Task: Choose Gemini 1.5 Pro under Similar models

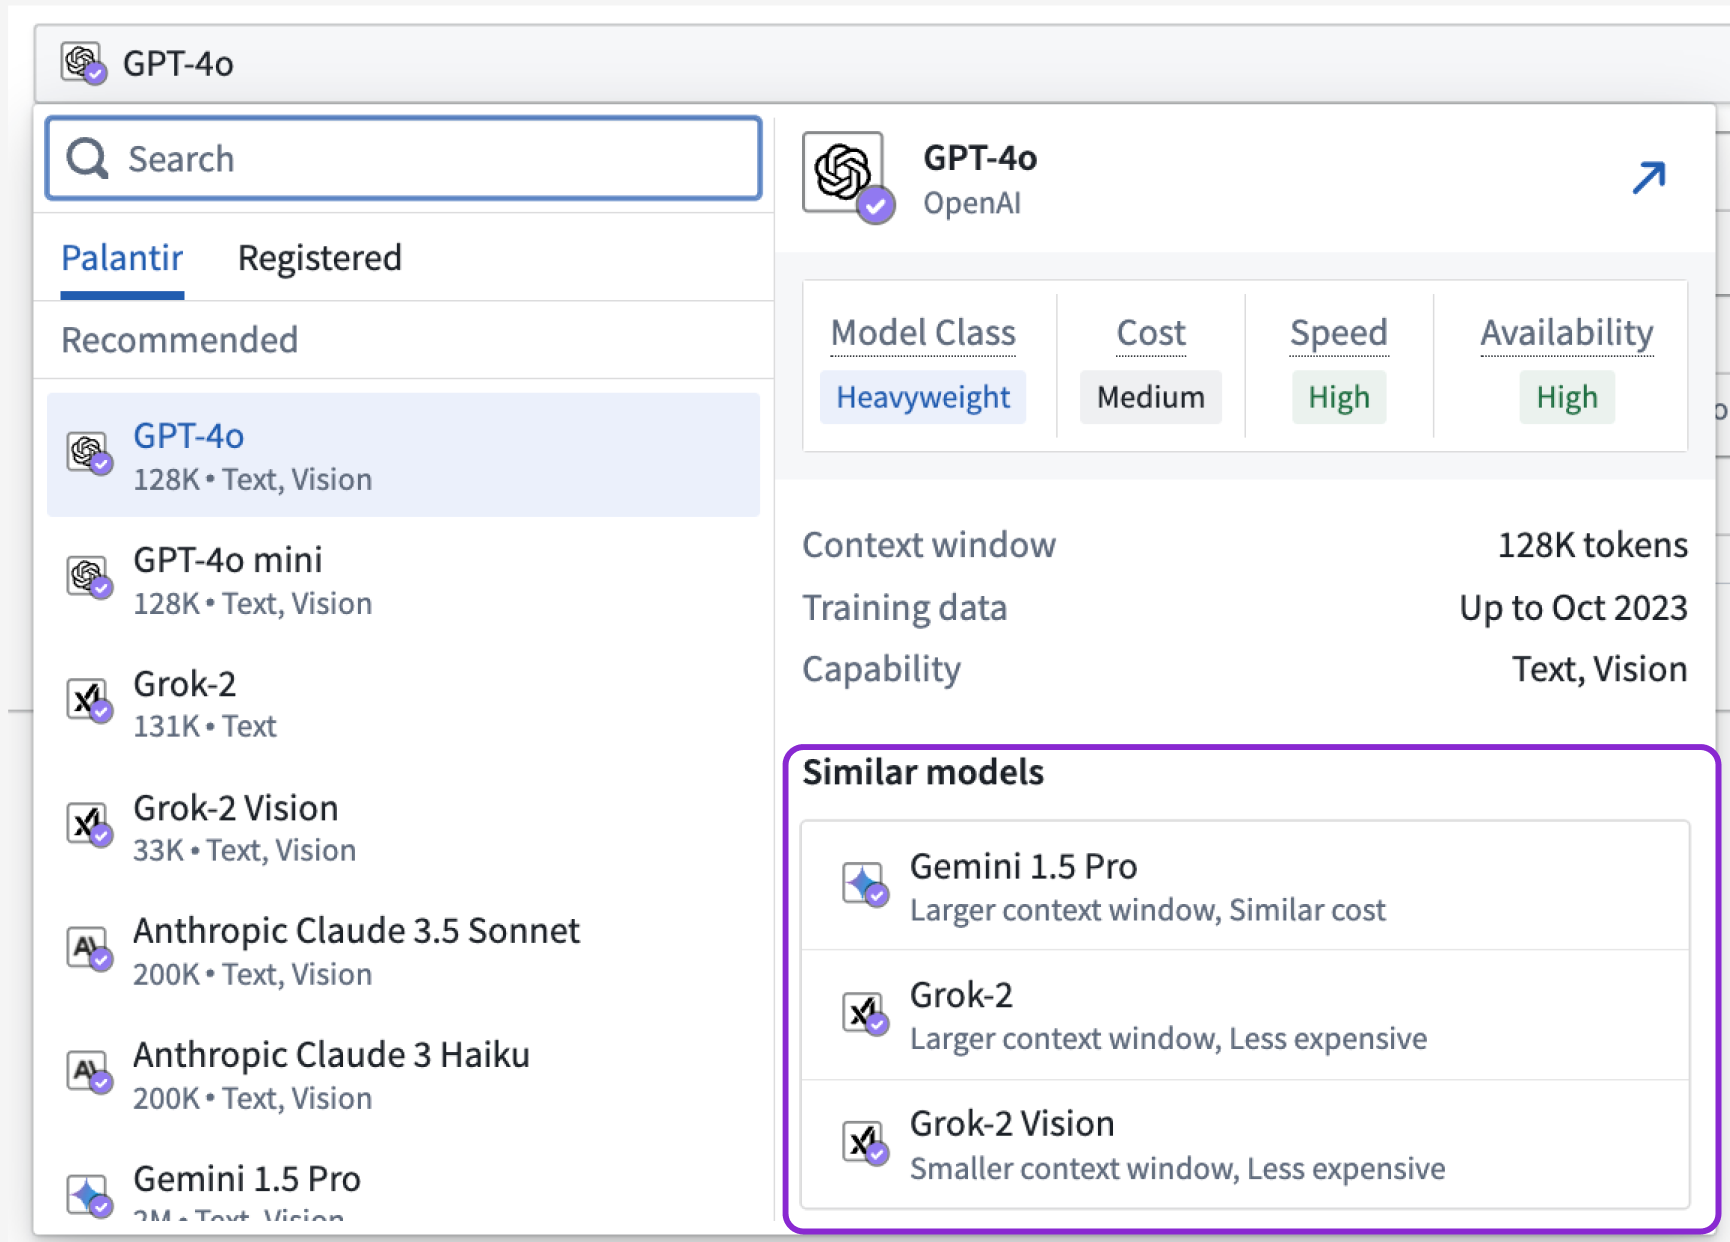Action: pyautogui.click(x=1245, y=886)
